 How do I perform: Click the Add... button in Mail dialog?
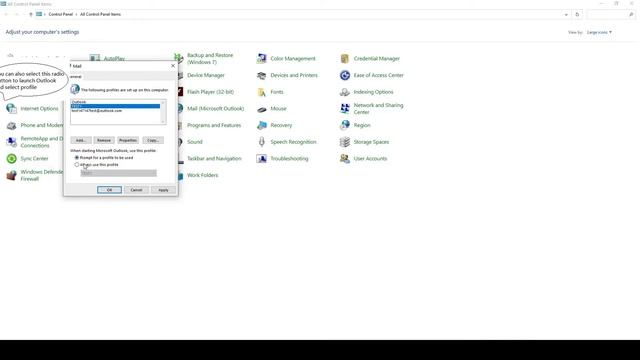(81, 140)
